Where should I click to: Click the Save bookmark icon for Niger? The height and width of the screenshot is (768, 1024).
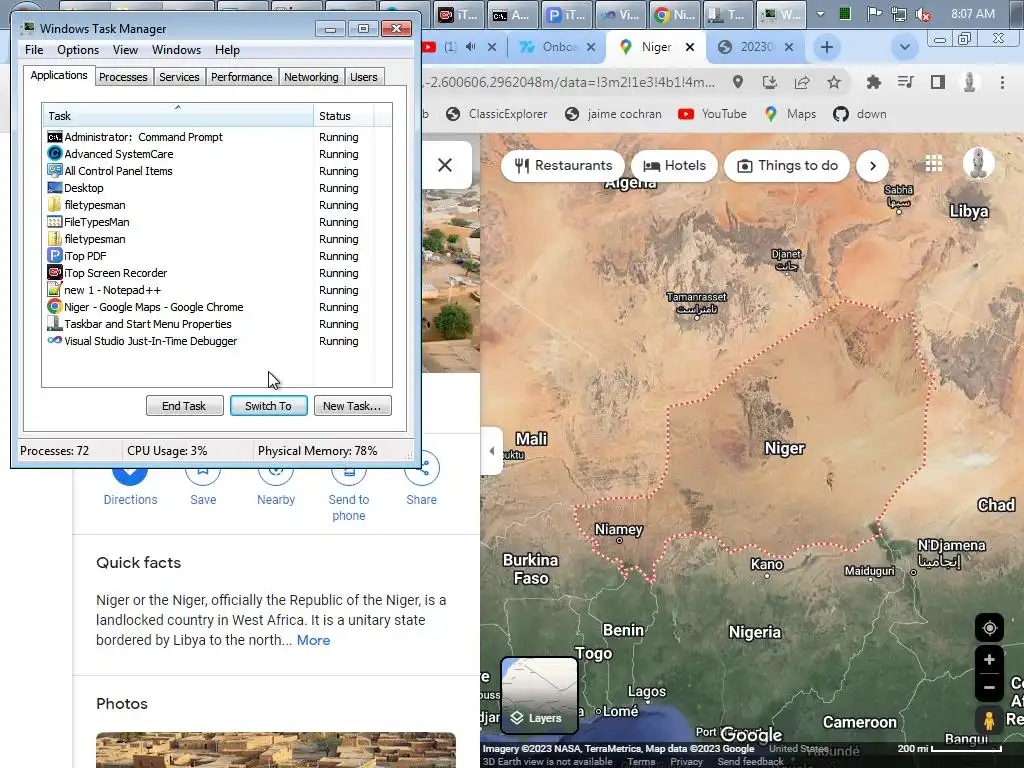coord(203,472)
